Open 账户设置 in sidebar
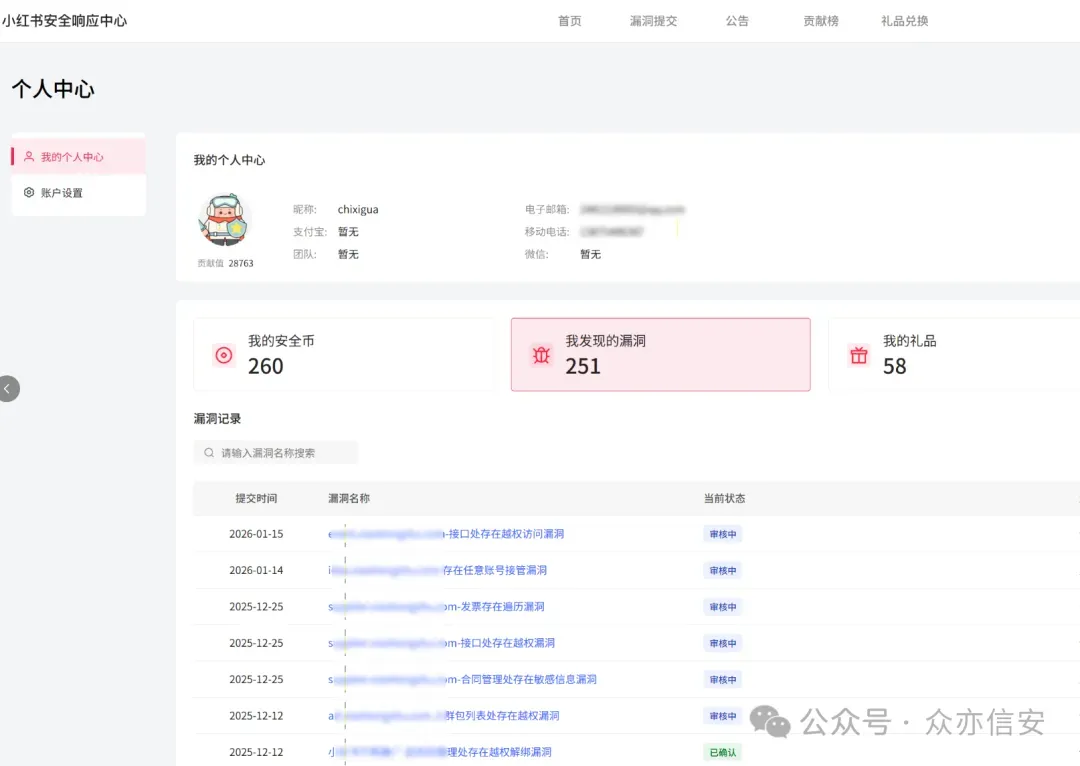1080x766 pixels. click(79, 192)
